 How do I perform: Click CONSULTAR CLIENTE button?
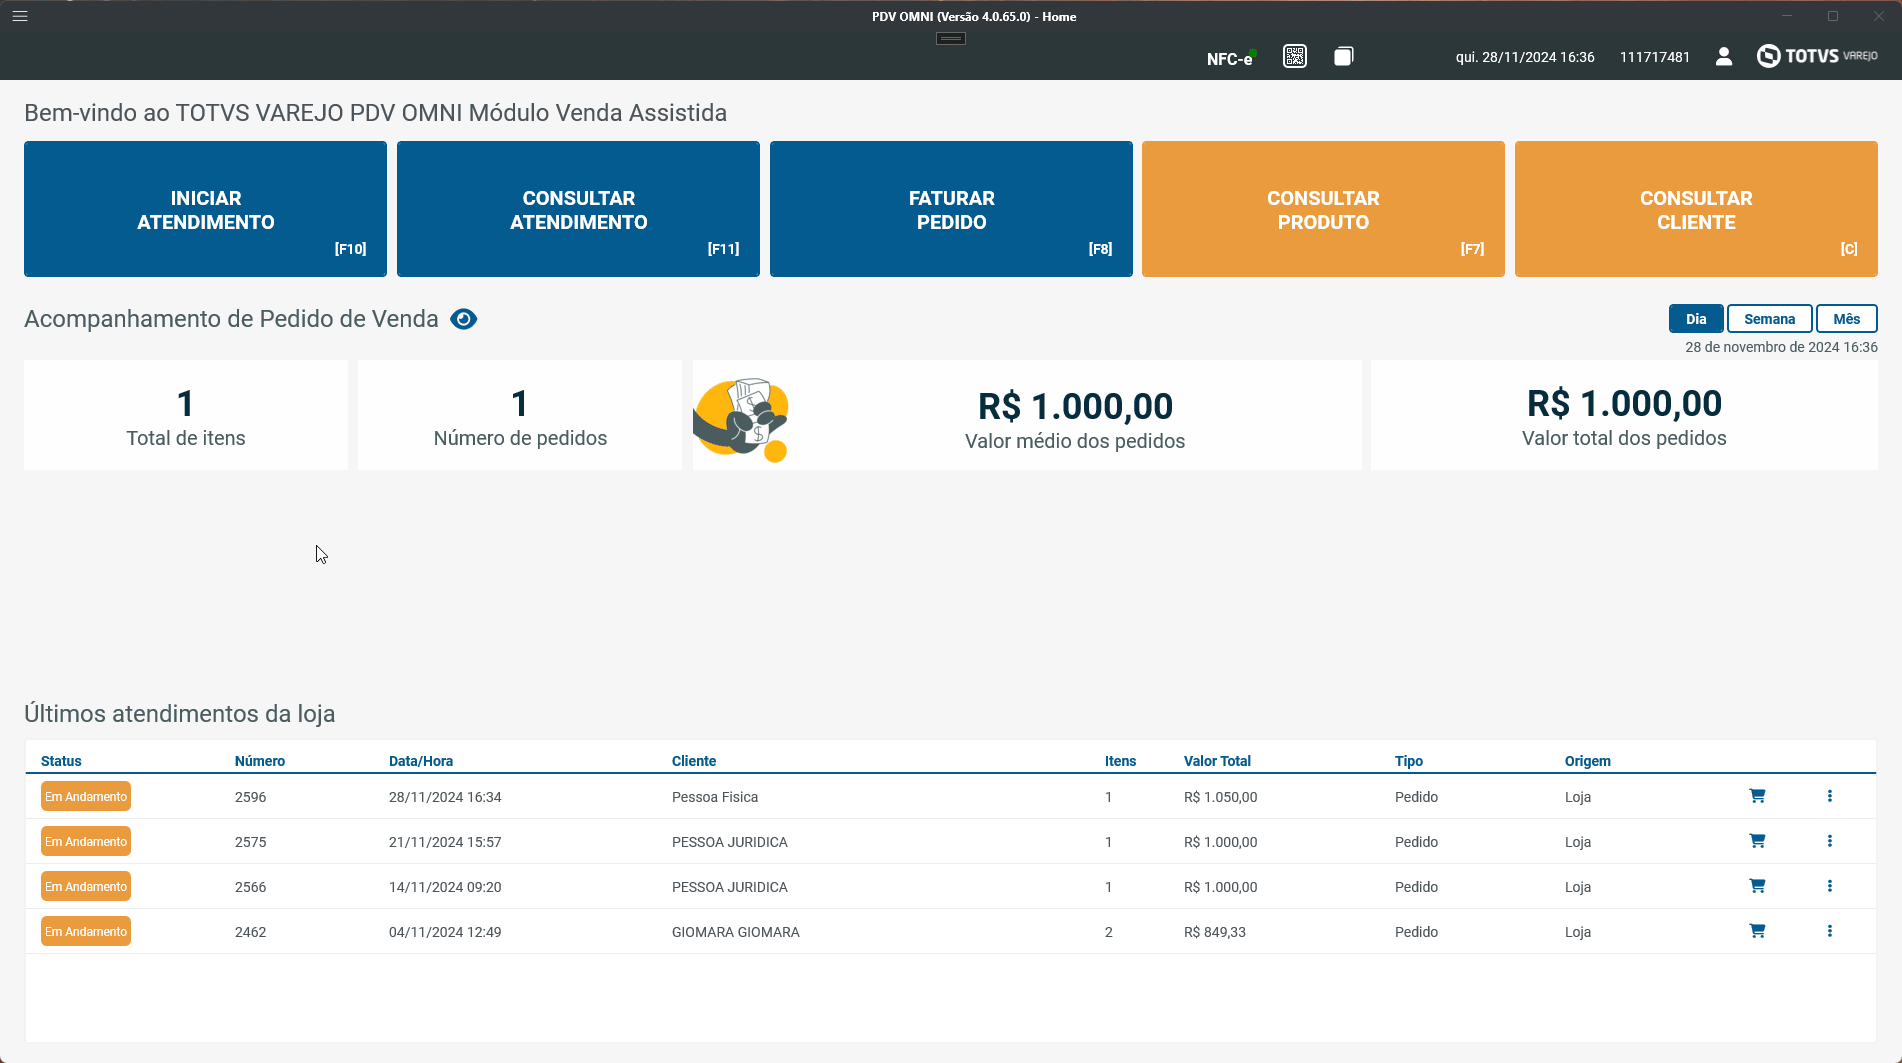[x=1696, y=209]
